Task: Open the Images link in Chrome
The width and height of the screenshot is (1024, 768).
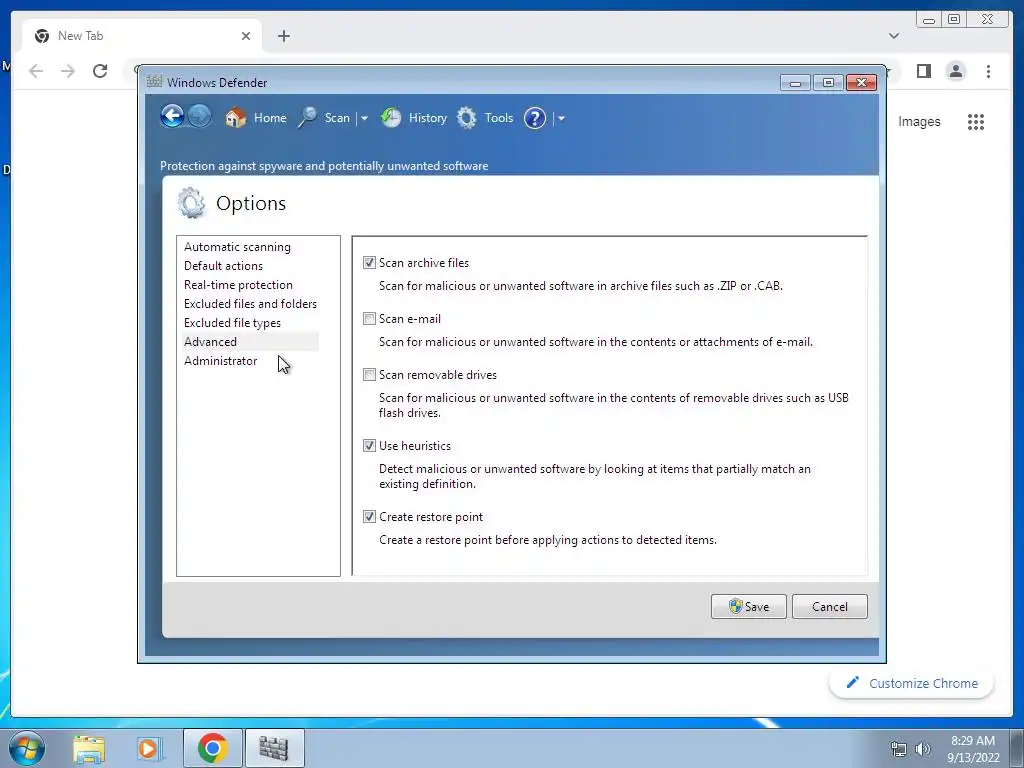Action: [919, 121]
